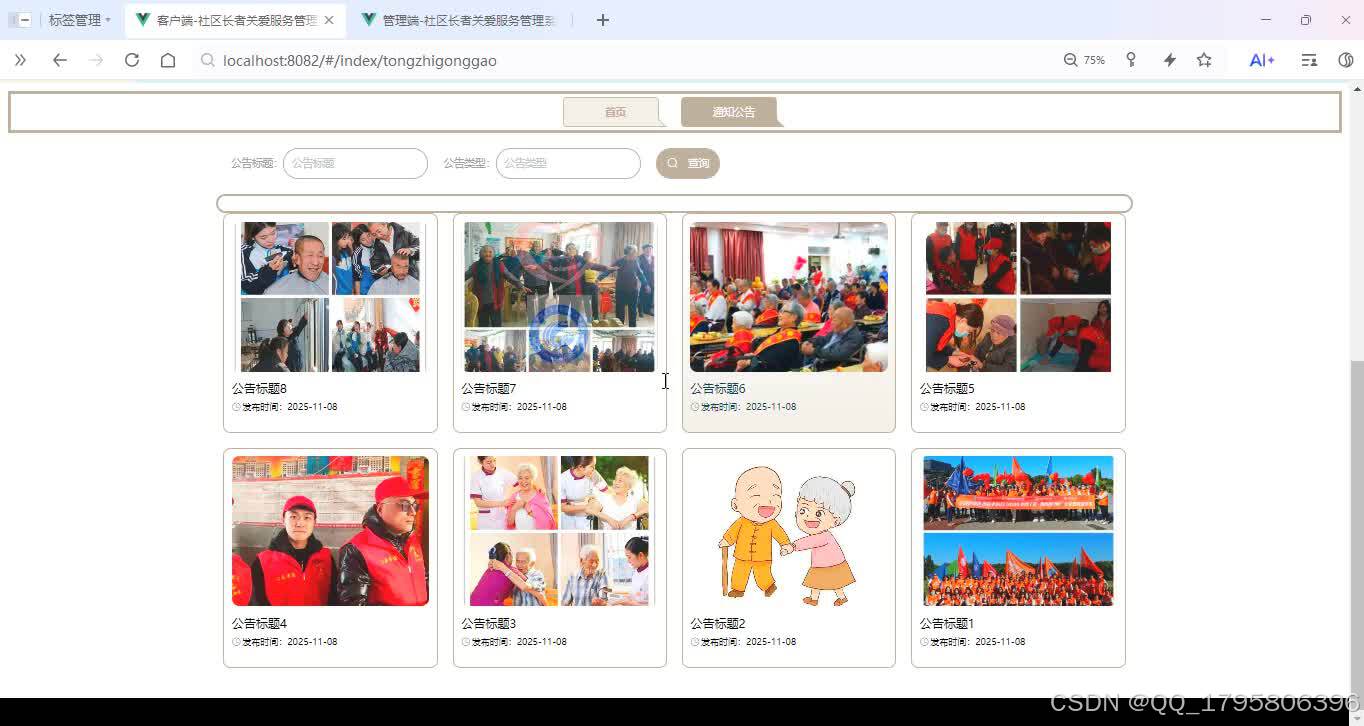This screenshot has height=726, width=1364.
Task: Click the 公告标题5 title text
Action: 947,389
